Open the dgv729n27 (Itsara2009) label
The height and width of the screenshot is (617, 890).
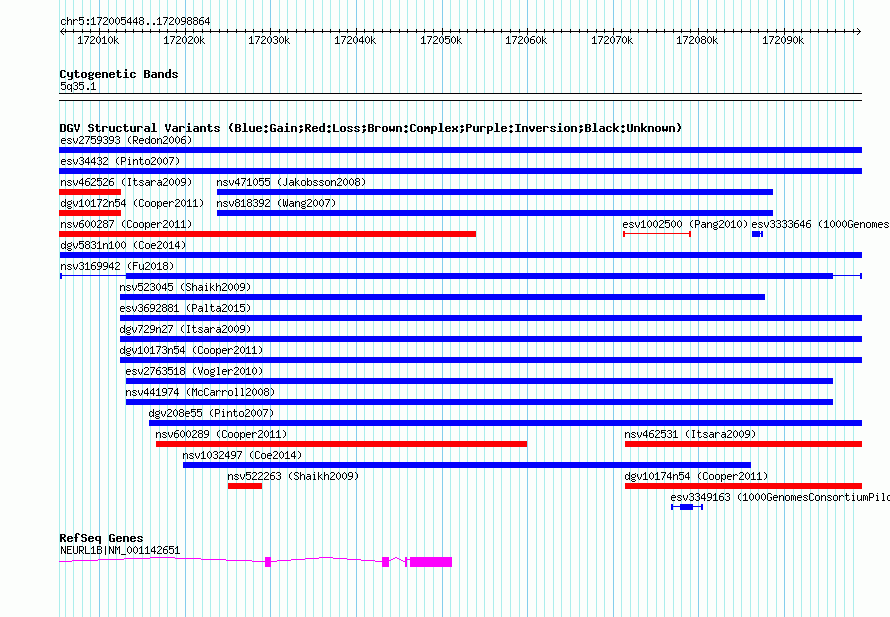tap(185, 329)
